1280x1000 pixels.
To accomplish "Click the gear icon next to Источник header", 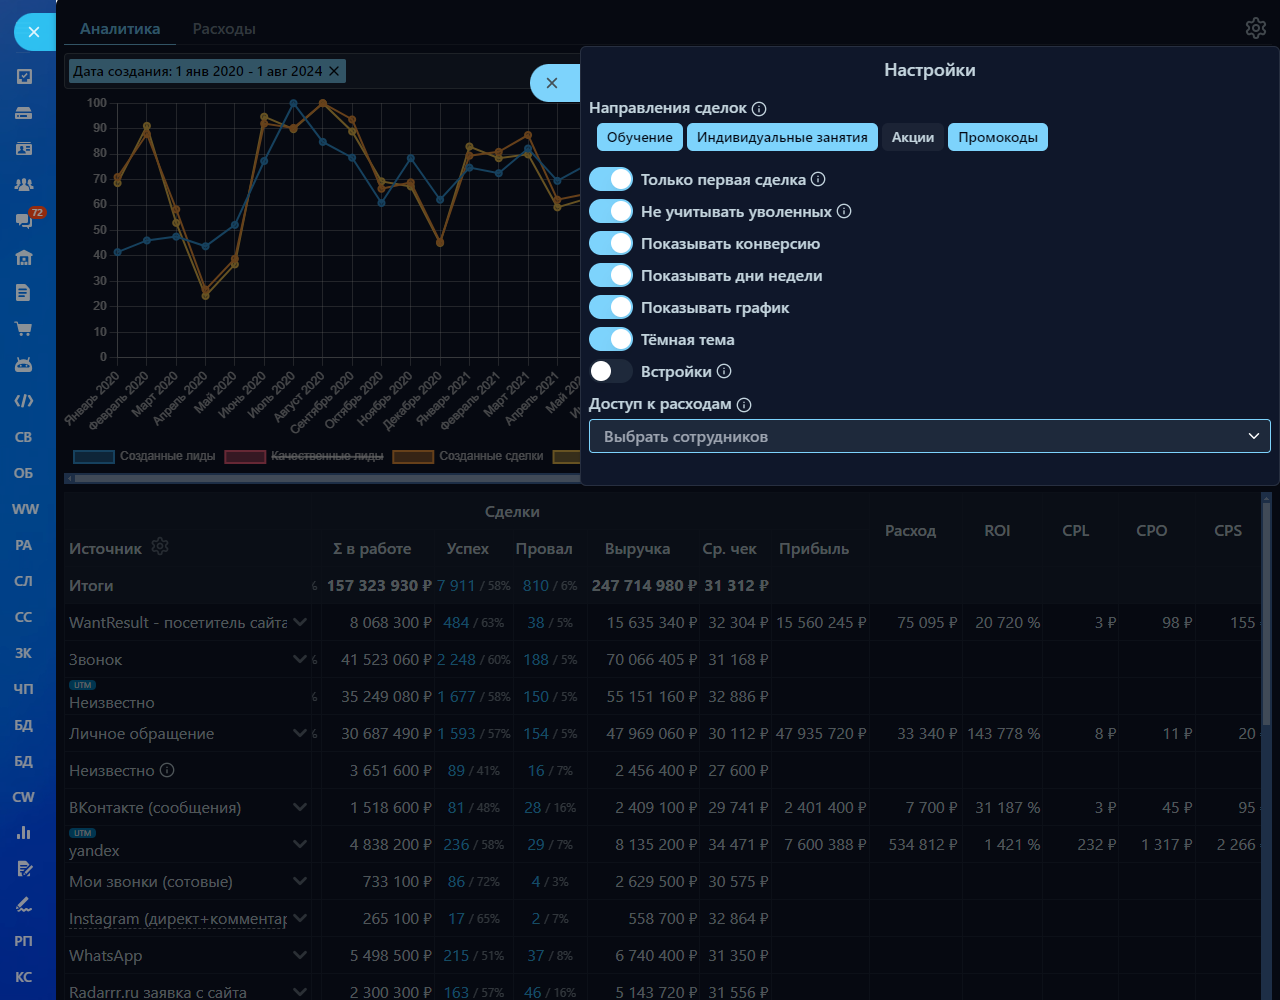I will 160,547.
